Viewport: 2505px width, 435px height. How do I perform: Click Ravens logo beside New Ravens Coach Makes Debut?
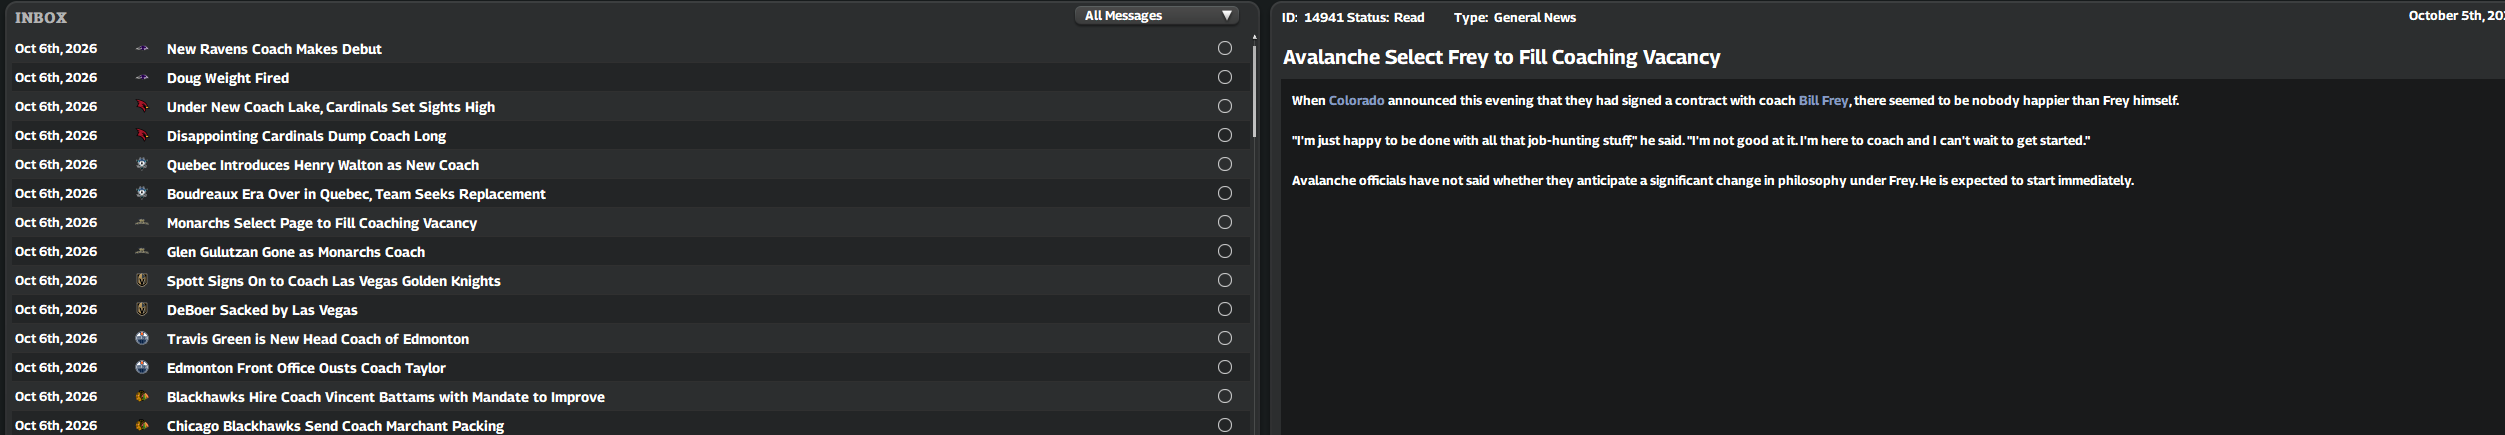point(142,49)
